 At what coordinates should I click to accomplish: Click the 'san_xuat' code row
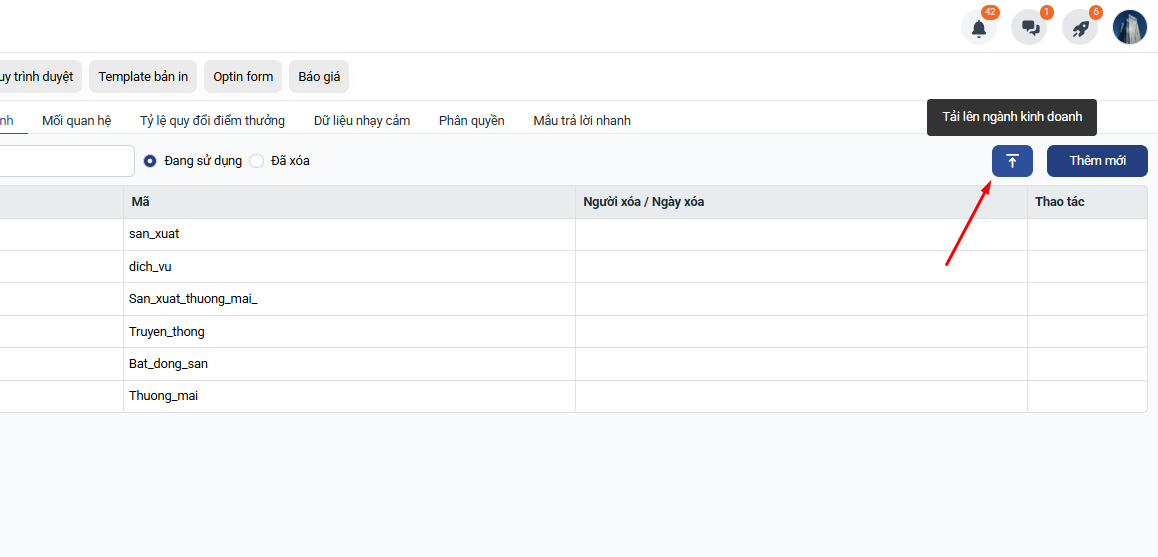(x=154, y=234)
